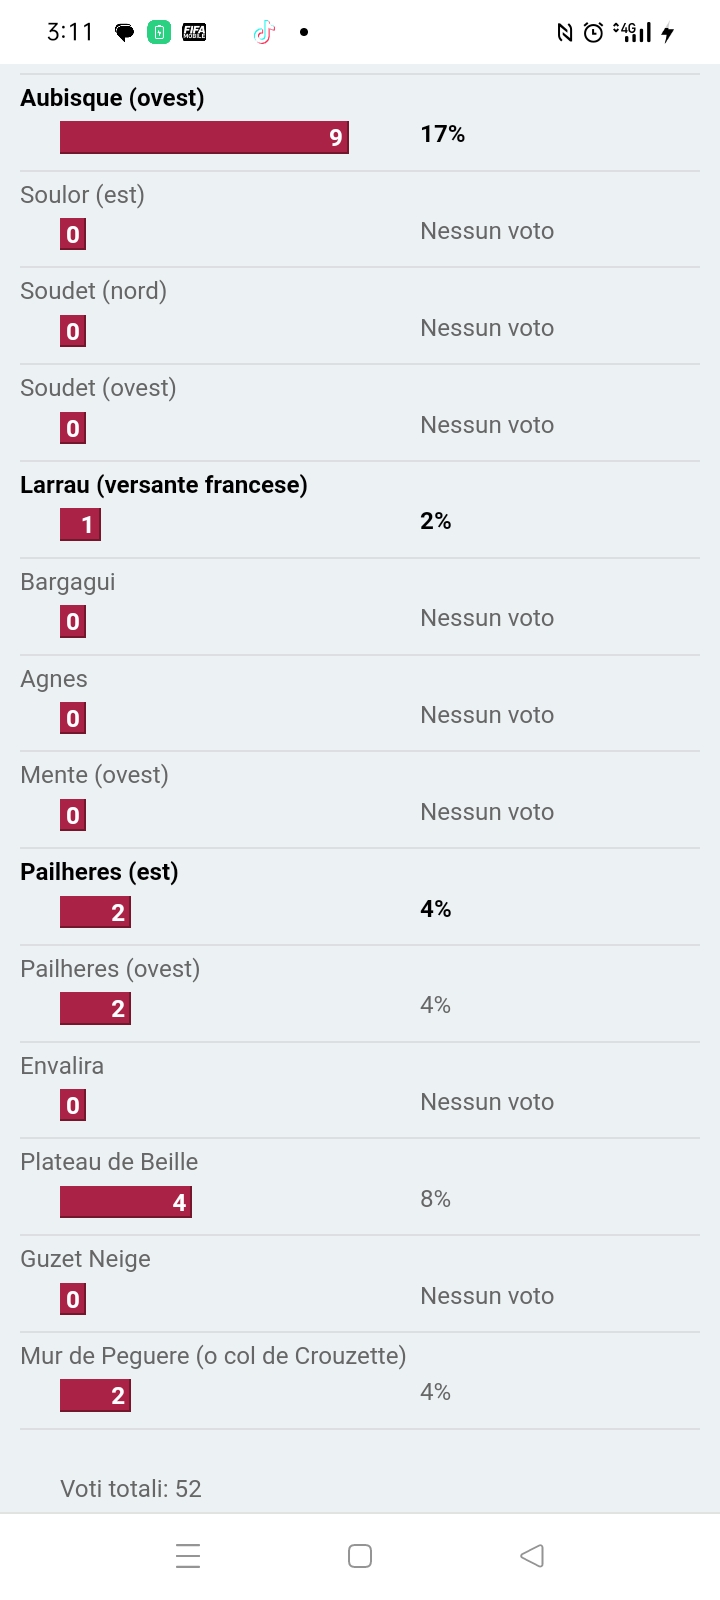Select the Larrau (versante francese) label
Screen dimensions: 720x1600
tap(164, 485)
